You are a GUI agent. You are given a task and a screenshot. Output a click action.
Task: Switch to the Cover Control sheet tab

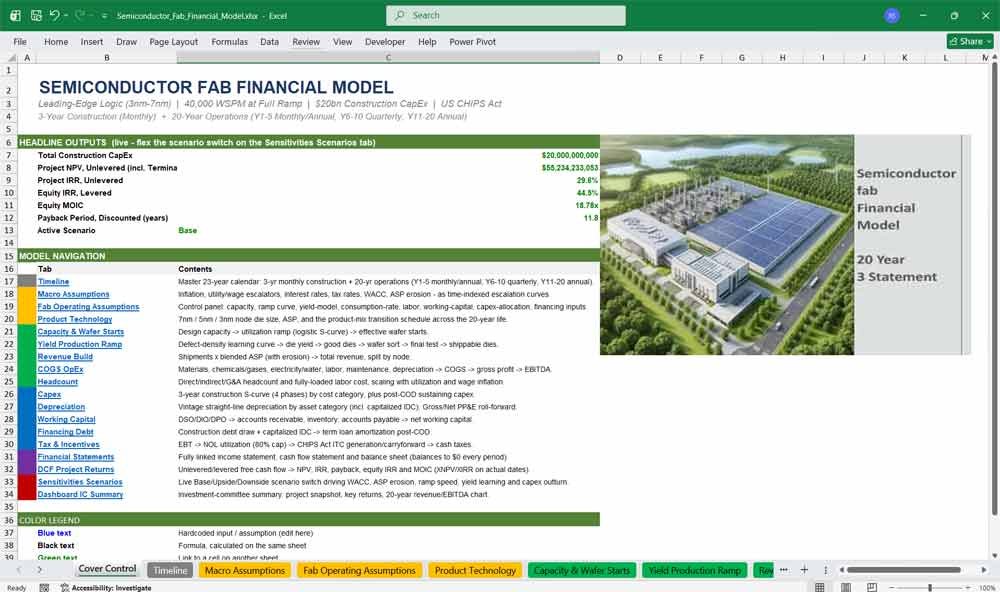107,569
